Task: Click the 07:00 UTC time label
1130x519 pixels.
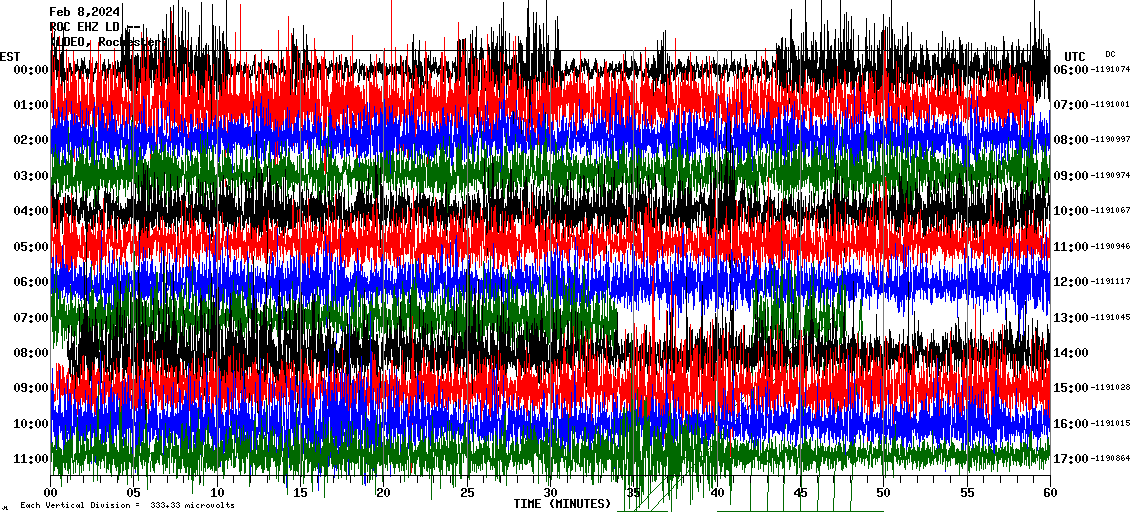Action: (1071, 105)
